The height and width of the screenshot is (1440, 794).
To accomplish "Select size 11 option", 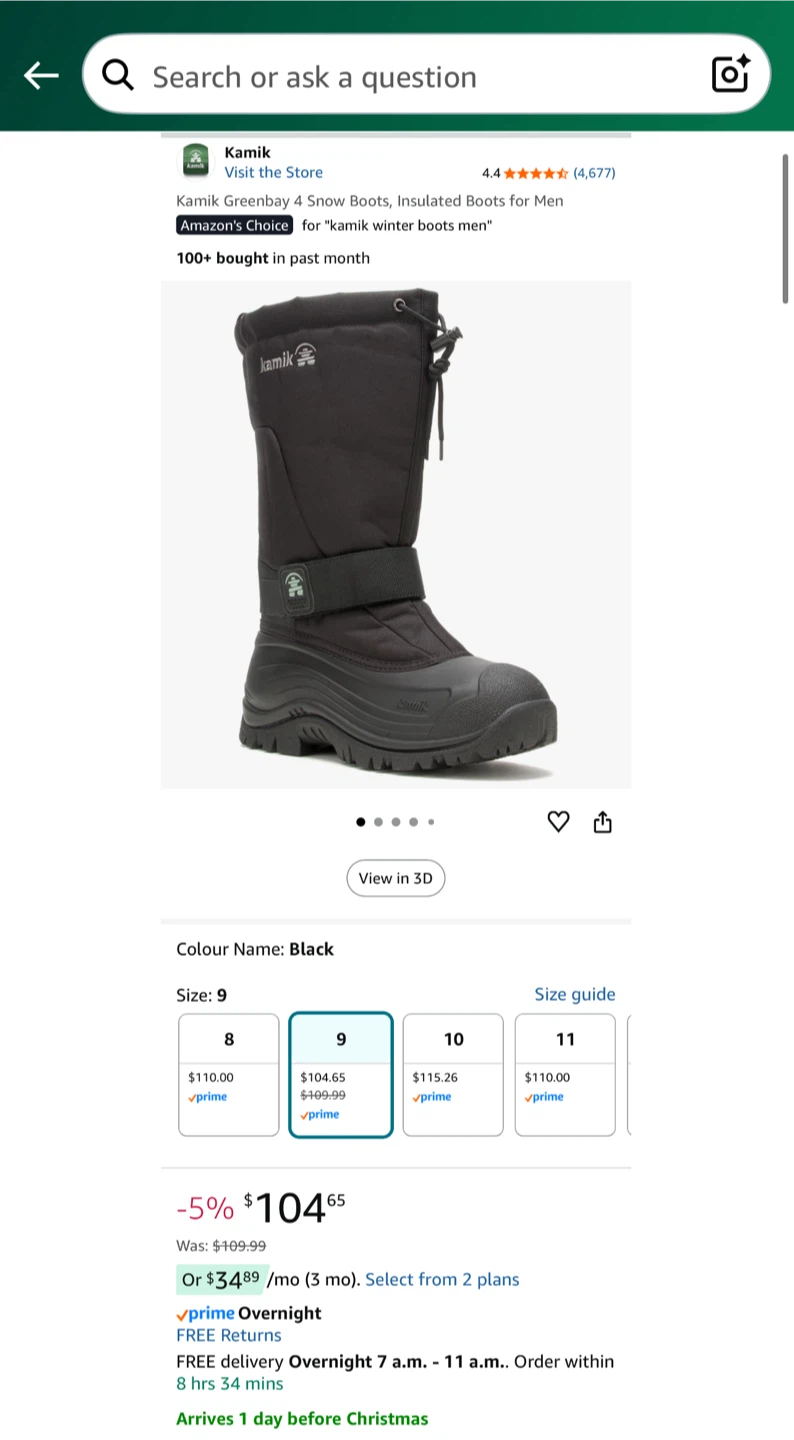I will [x=565, y=1075].
